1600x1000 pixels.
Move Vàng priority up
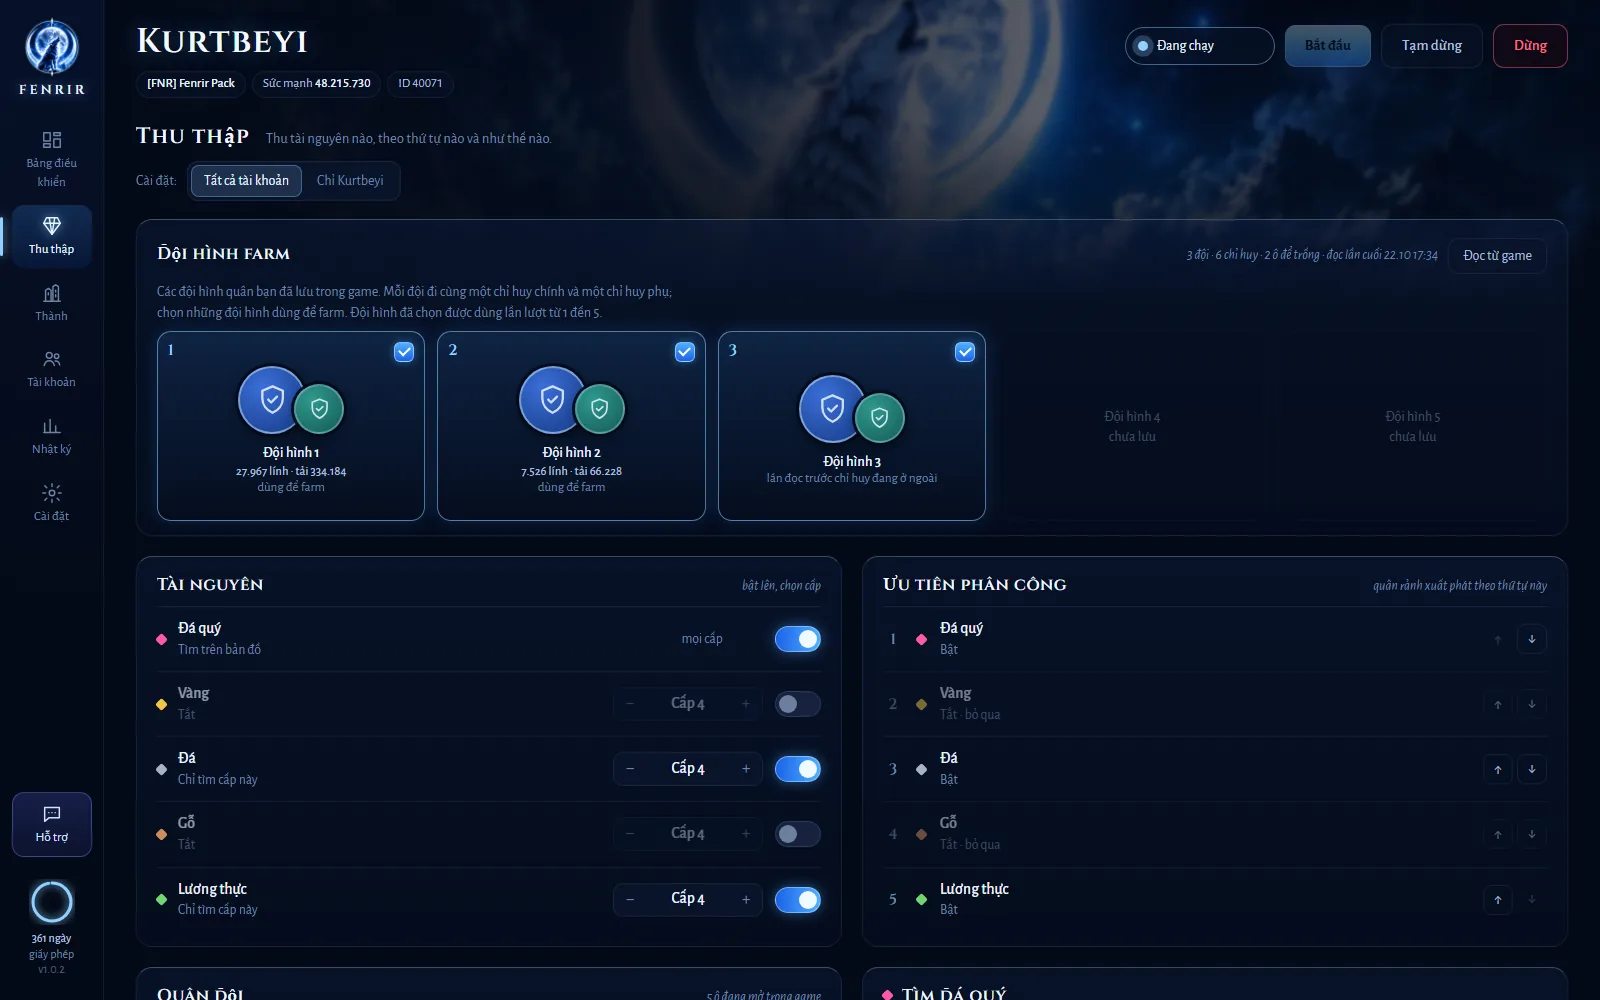[x=1497, y=704]
